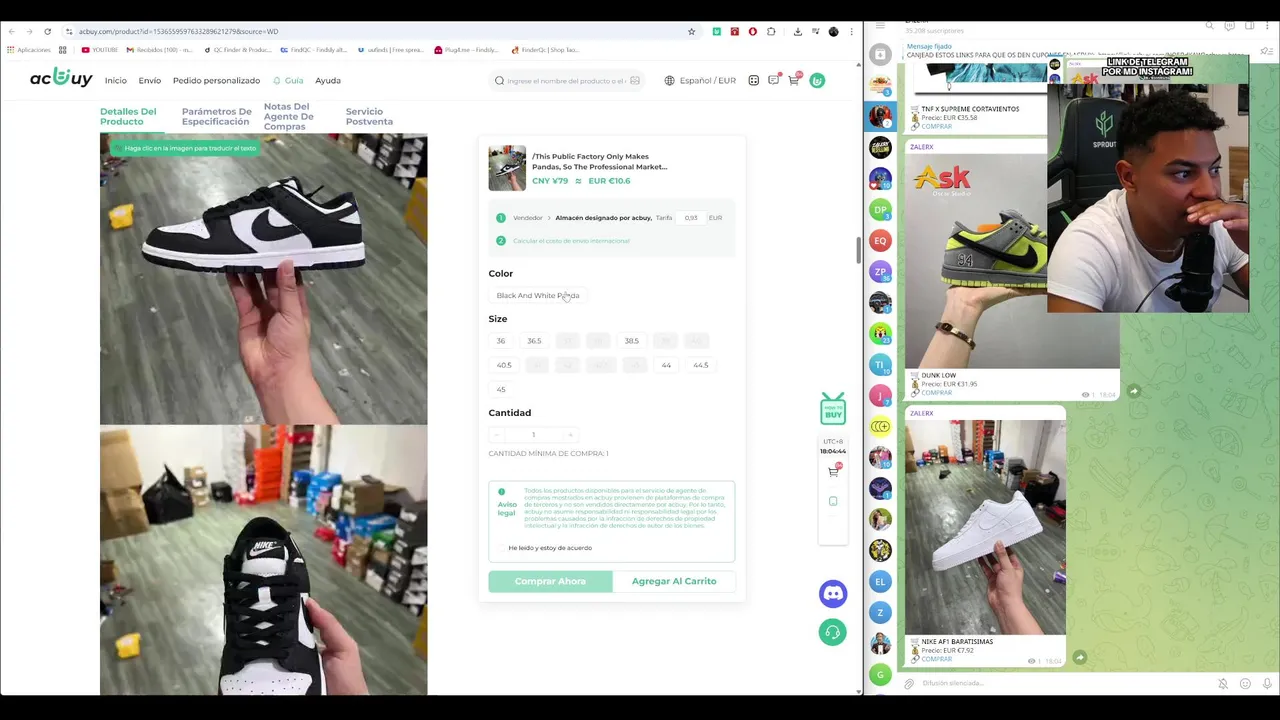The height and width of the screenshot is (720, 1280).
Task: Open the shopping cart in header
Action: click(794, 80)
